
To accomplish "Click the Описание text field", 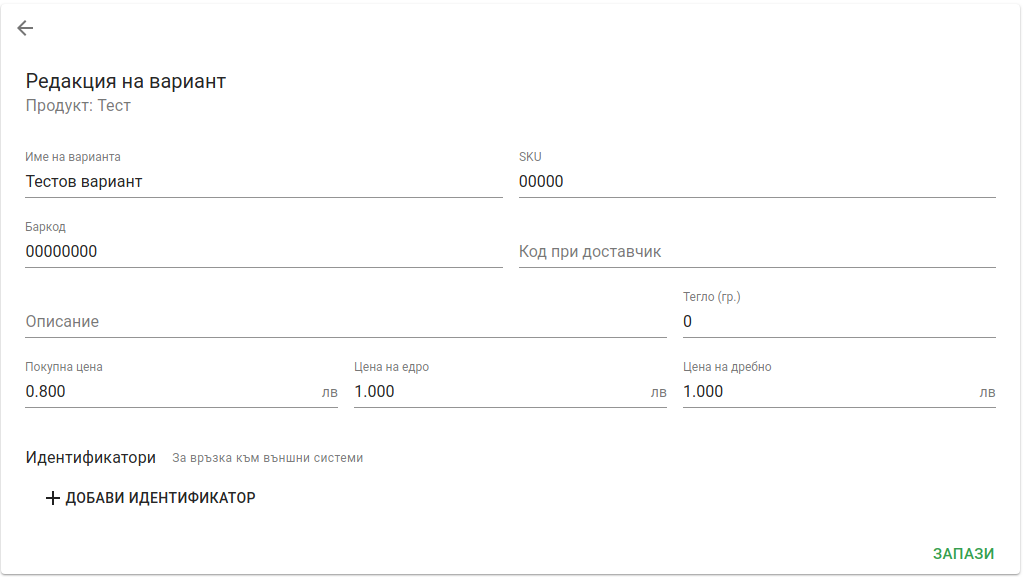I will click(x=346, y=321).
